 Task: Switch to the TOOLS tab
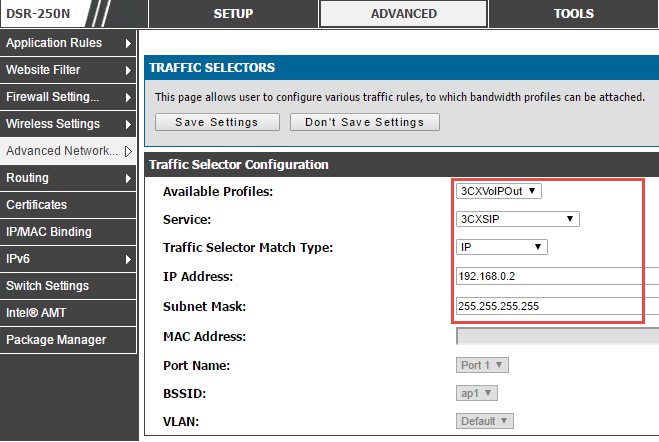click(573, 14)
